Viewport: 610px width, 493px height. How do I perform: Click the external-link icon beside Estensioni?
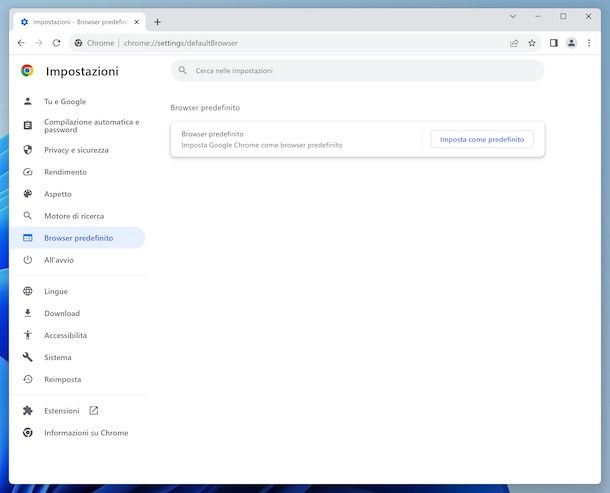tap(94, 411)
